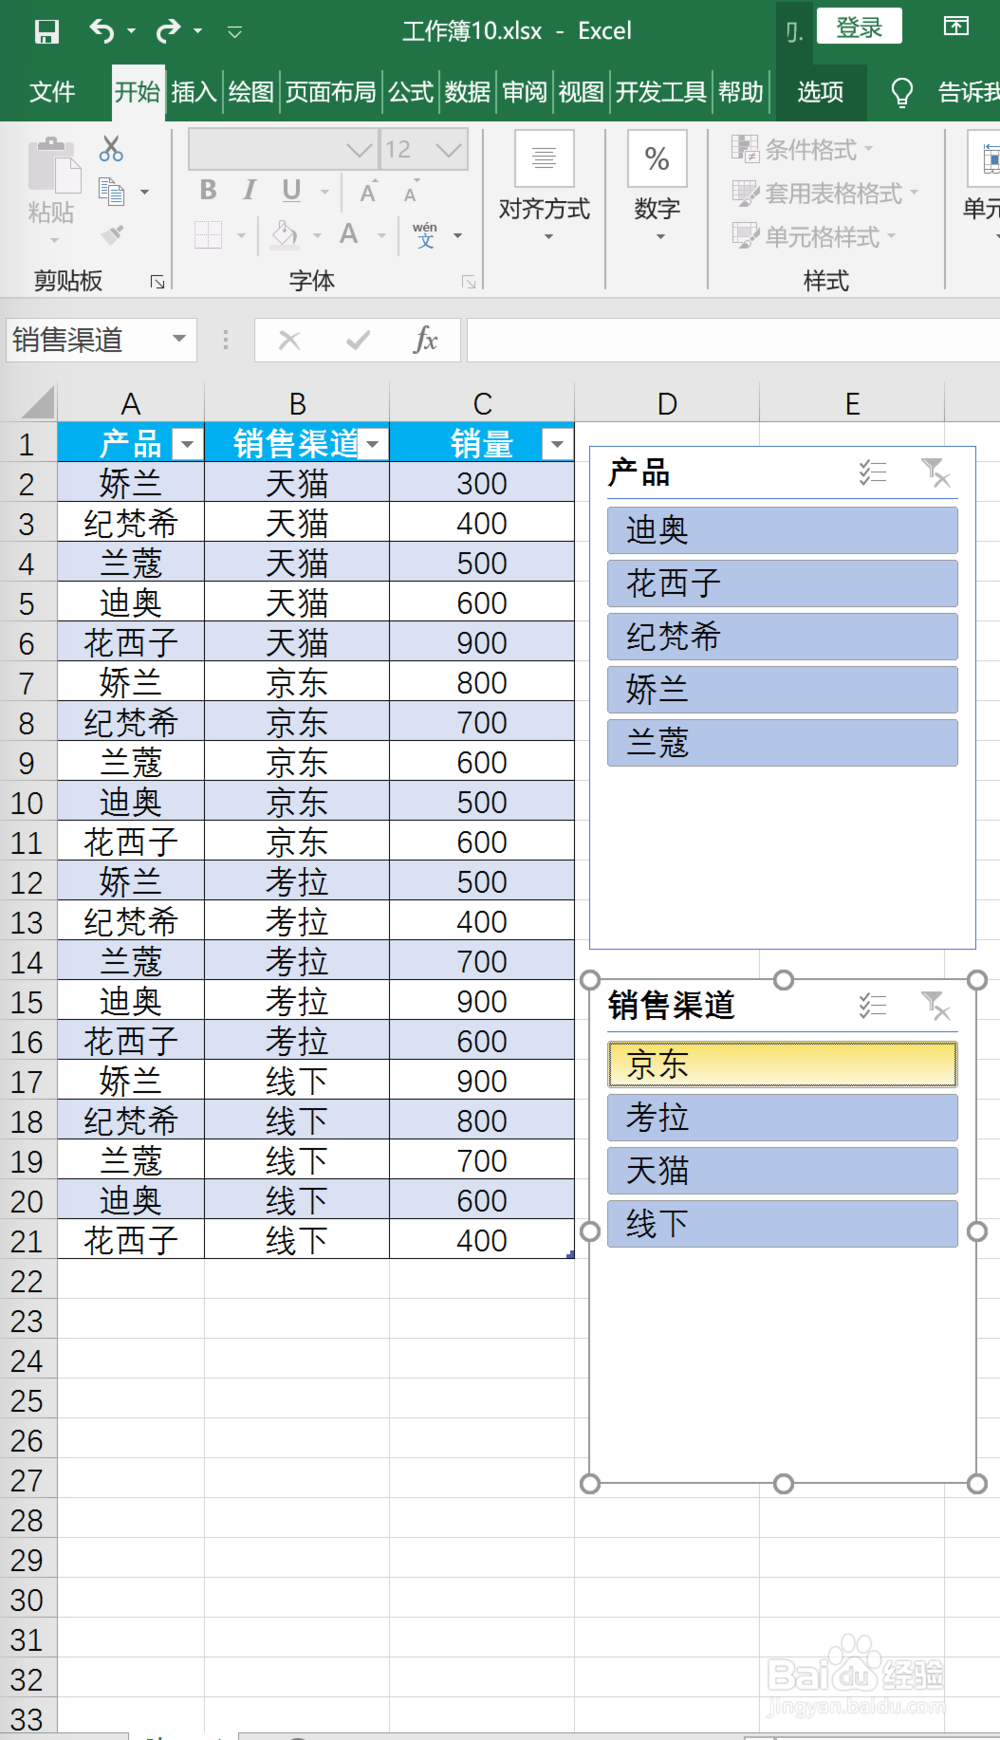Click the formula bar confirm check icon

(x=358, y=341)
